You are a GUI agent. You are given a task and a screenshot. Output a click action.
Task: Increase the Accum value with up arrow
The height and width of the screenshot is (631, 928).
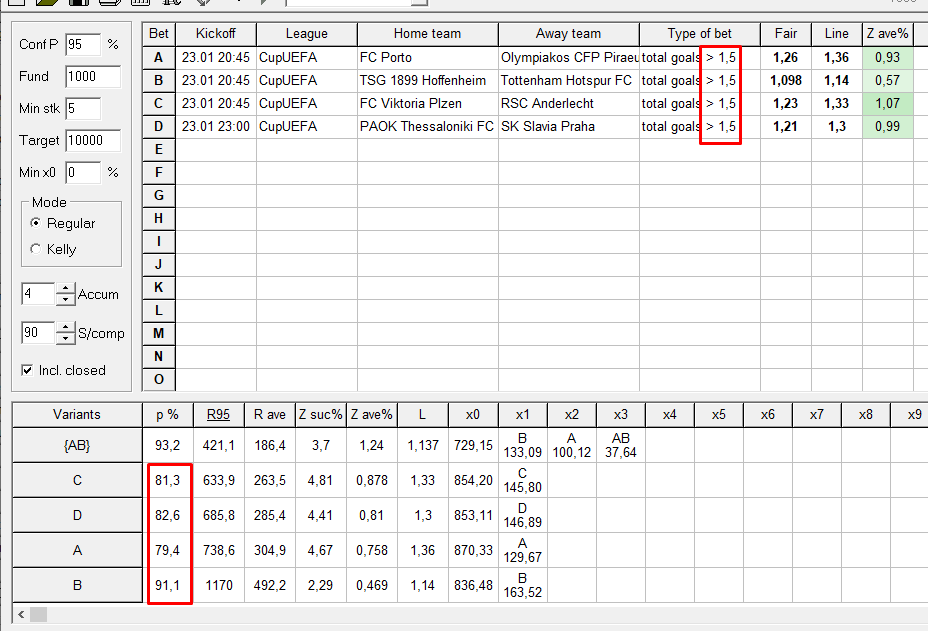click(x=65, y=289)
